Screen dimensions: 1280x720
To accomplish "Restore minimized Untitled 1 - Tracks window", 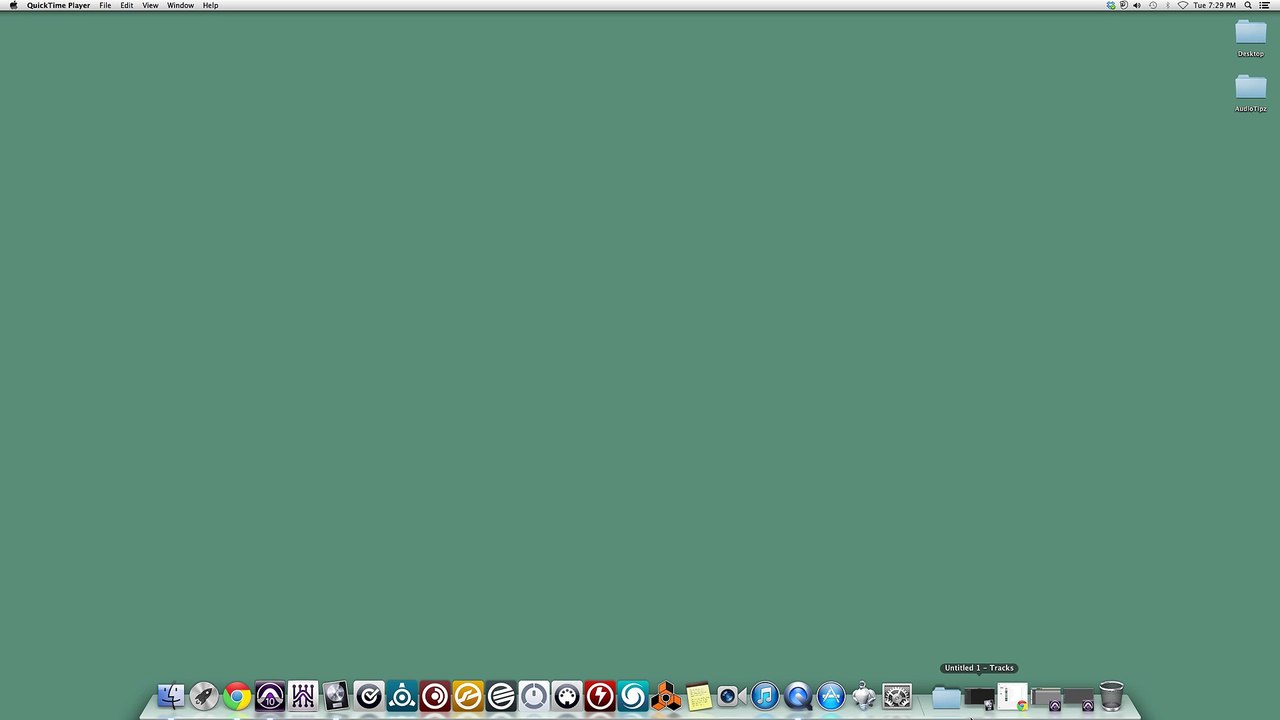I will [979, 697].
